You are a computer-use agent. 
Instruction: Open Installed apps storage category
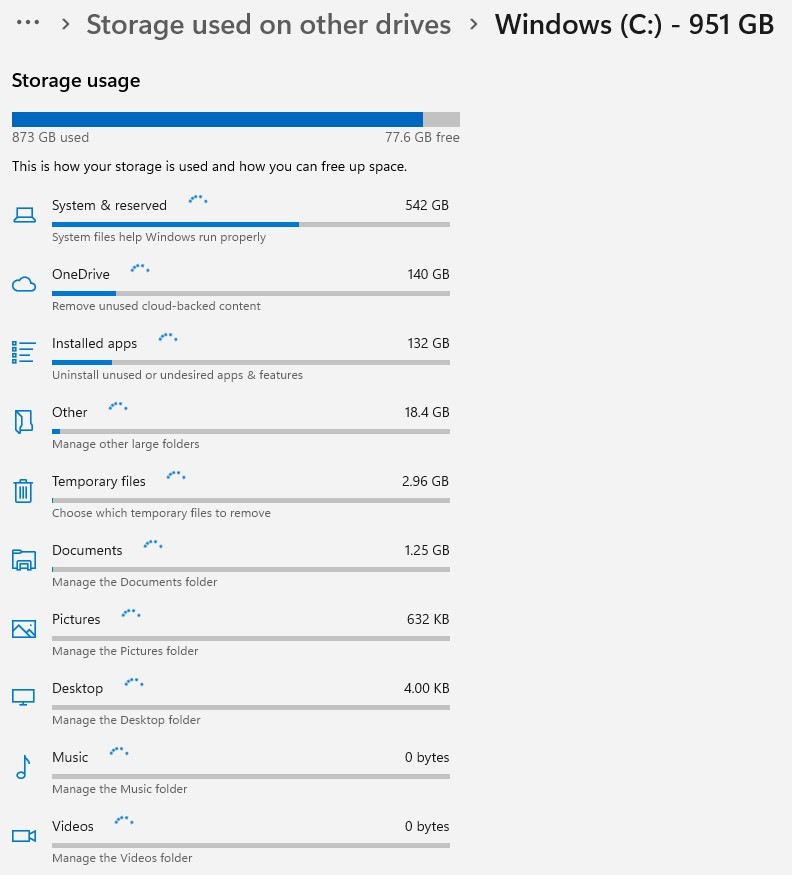point(94,344)
